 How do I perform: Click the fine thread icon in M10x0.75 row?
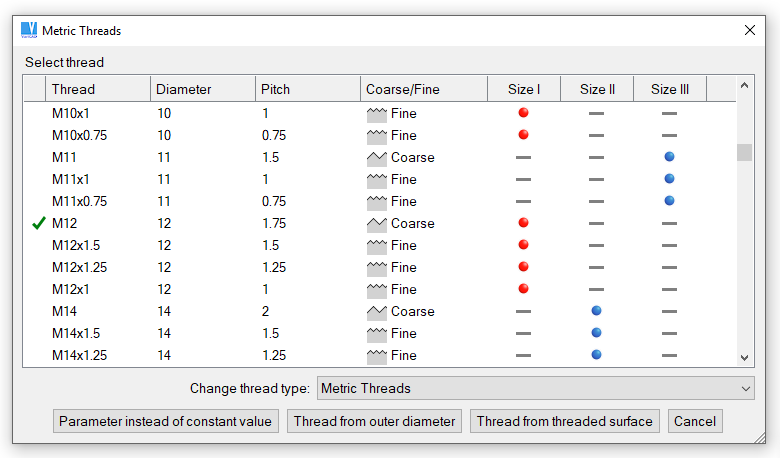tap(377, 136)
